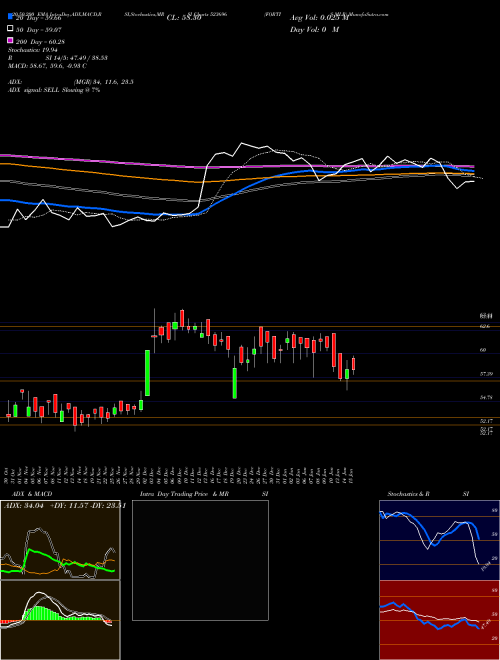
Task: Click the 'Stochastics: 19.94' readout
Action: click(33, 50)
